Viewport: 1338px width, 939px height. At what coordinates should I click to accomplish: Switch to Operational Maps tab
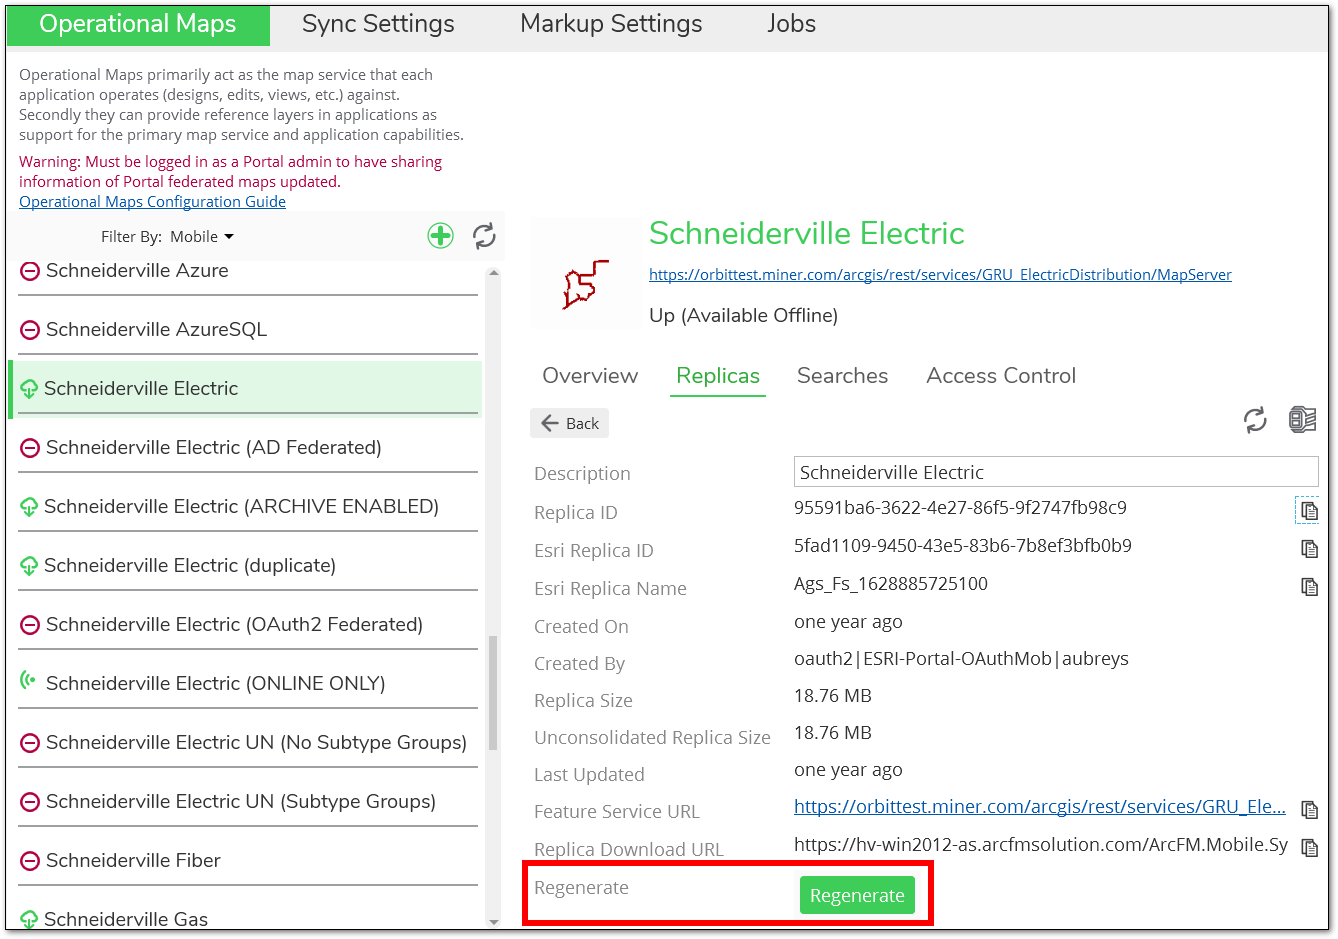(138, 24)
